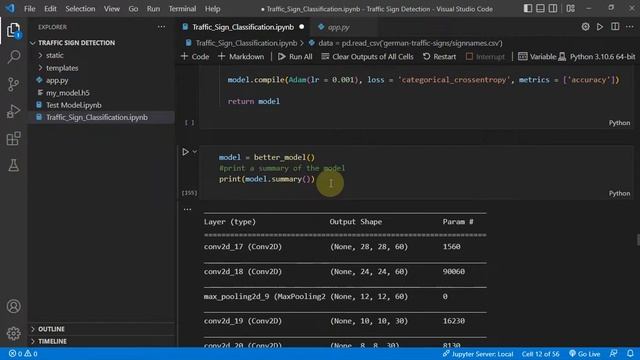Open Run and Debug view
The image size is (640, 360).
click(x=13, y=111)
